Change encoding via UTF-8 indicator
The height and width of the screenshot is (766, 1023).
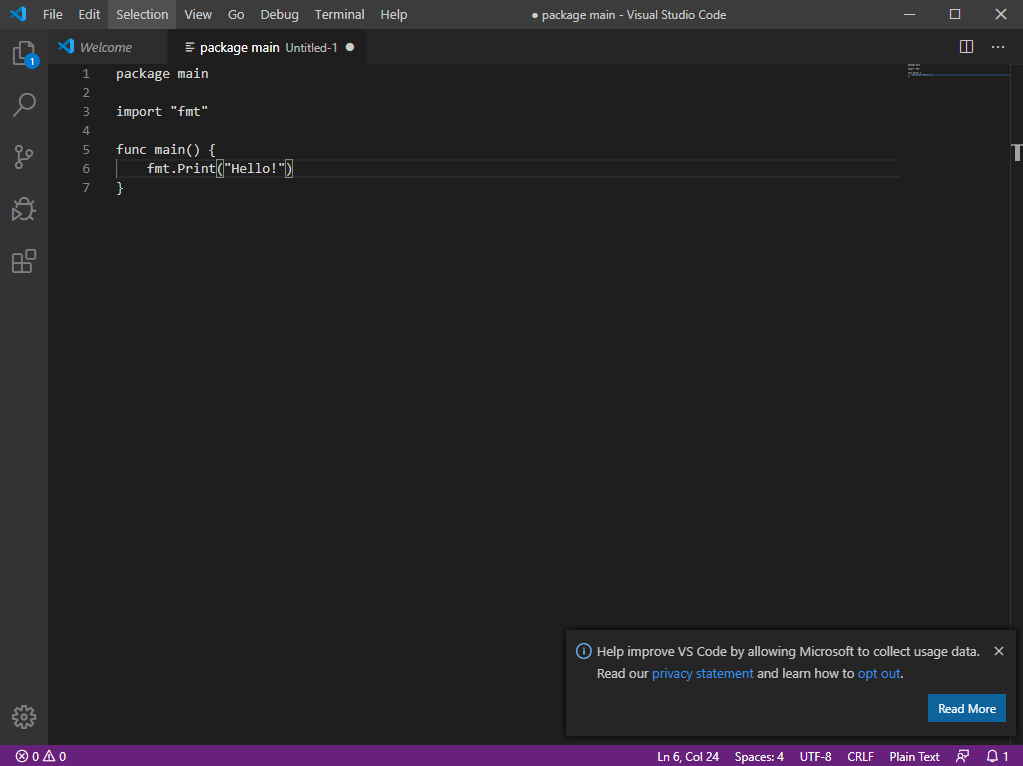[815, 756]
